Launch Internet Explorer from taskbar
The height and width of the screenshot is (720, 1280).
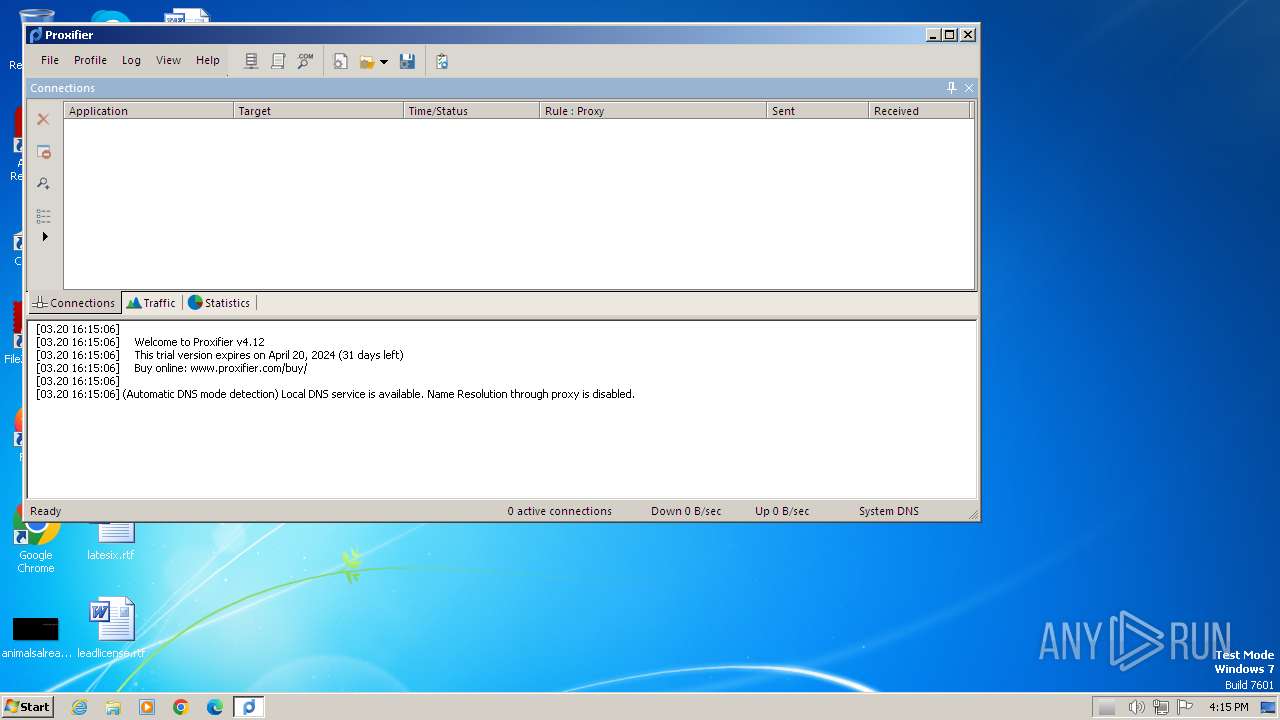pos(79,707)
